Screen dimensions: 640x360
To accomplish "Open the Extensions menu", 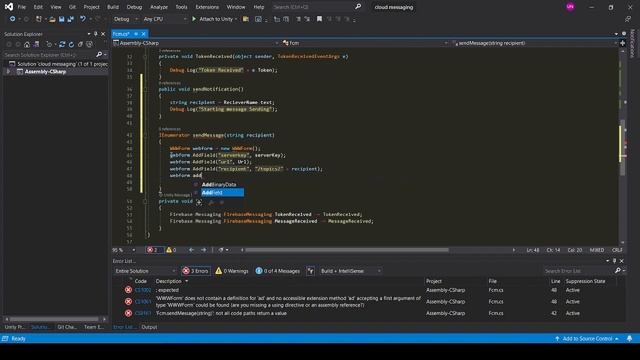I will click(207, 7).
